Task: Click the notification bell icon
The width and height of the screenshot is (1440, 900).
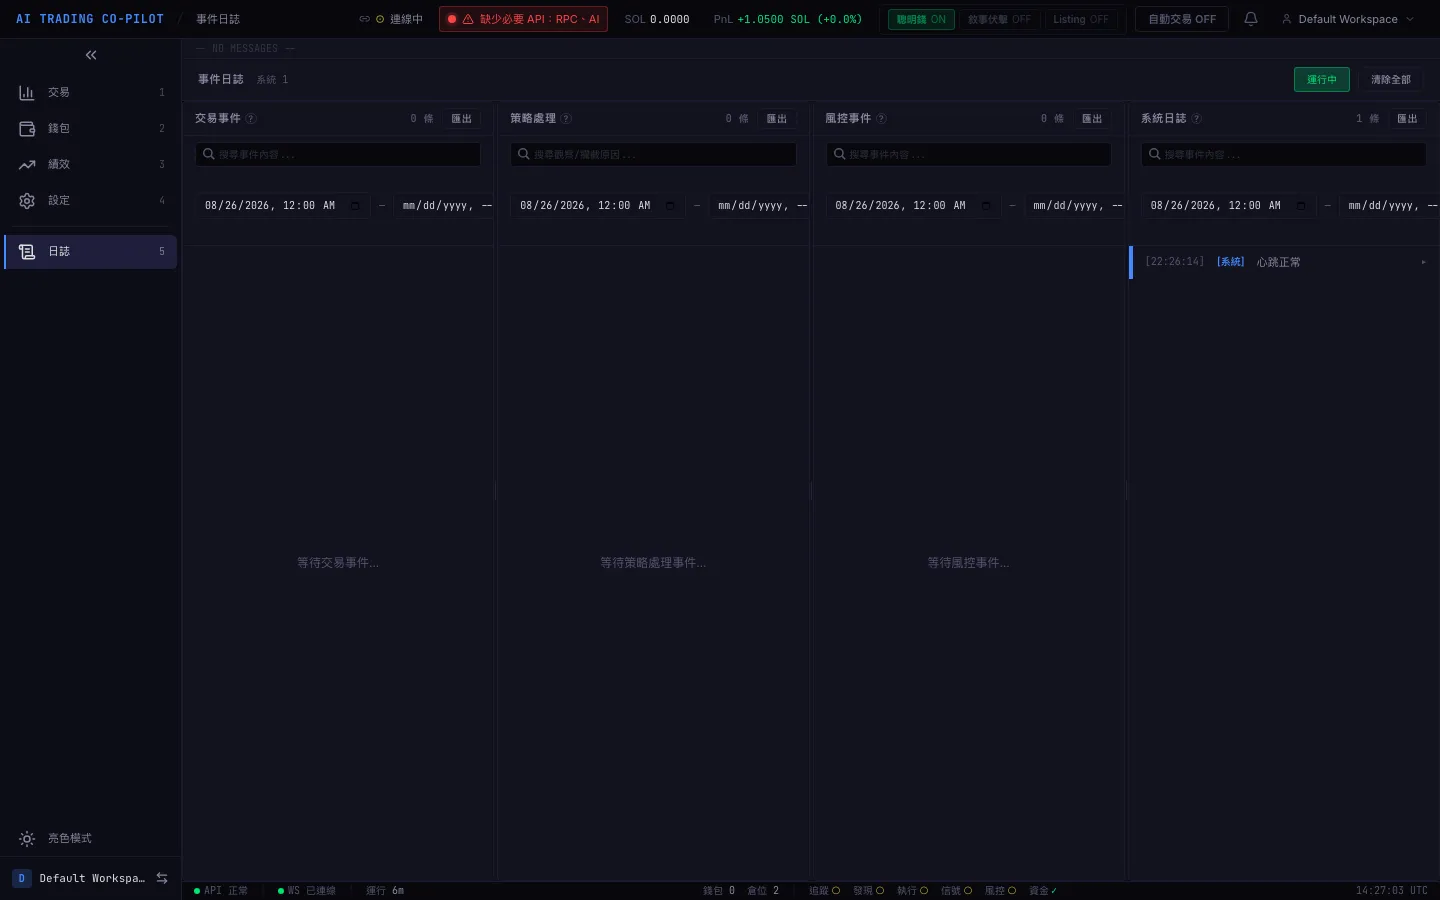Action: (1250, 19)
